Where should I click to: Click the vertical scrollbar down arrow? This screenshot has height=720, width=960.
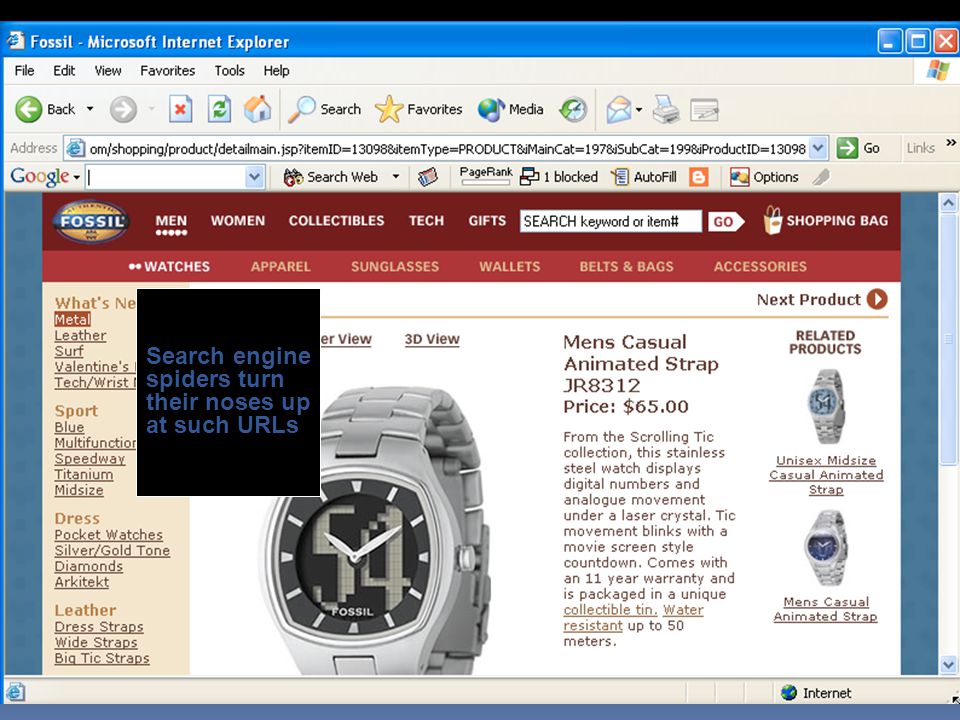(948, 664)
